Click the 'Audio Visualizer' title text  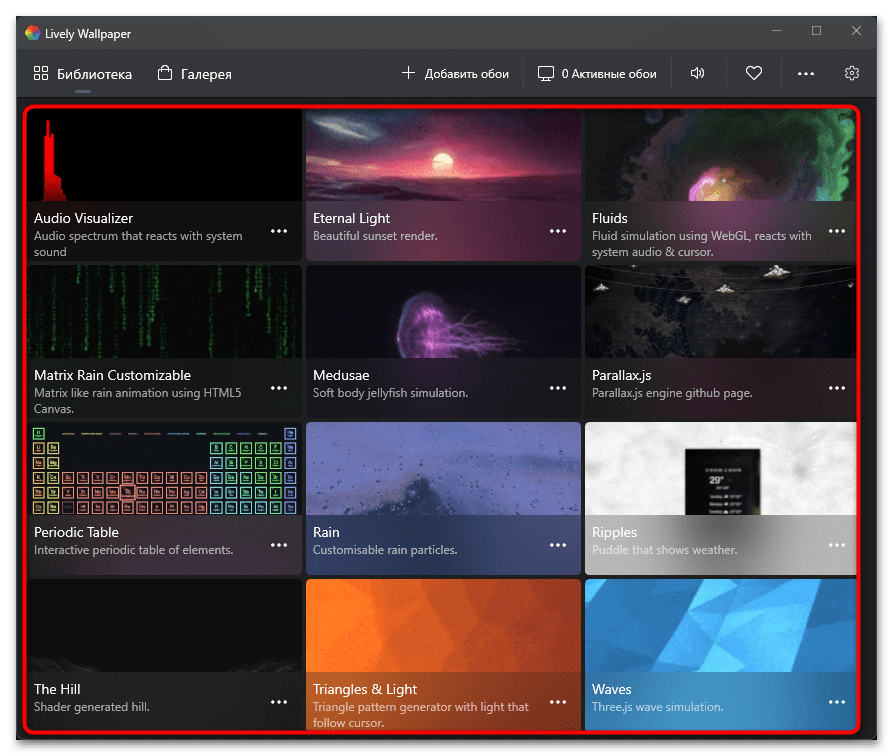tap(83, 218)
